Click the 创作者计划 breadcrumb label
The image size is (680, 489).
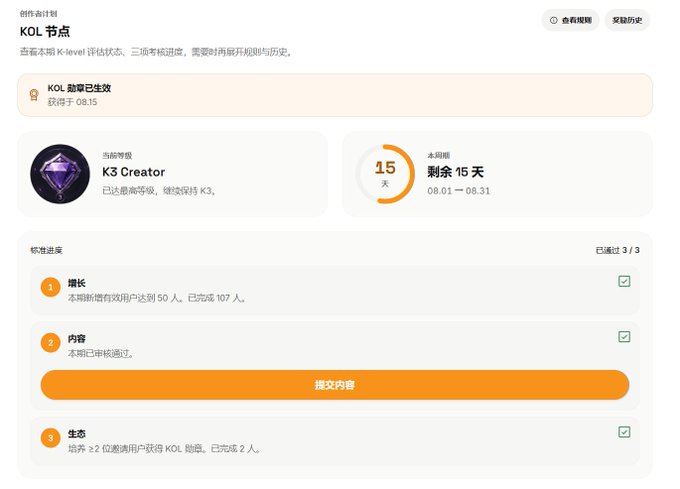click(38, 13)
